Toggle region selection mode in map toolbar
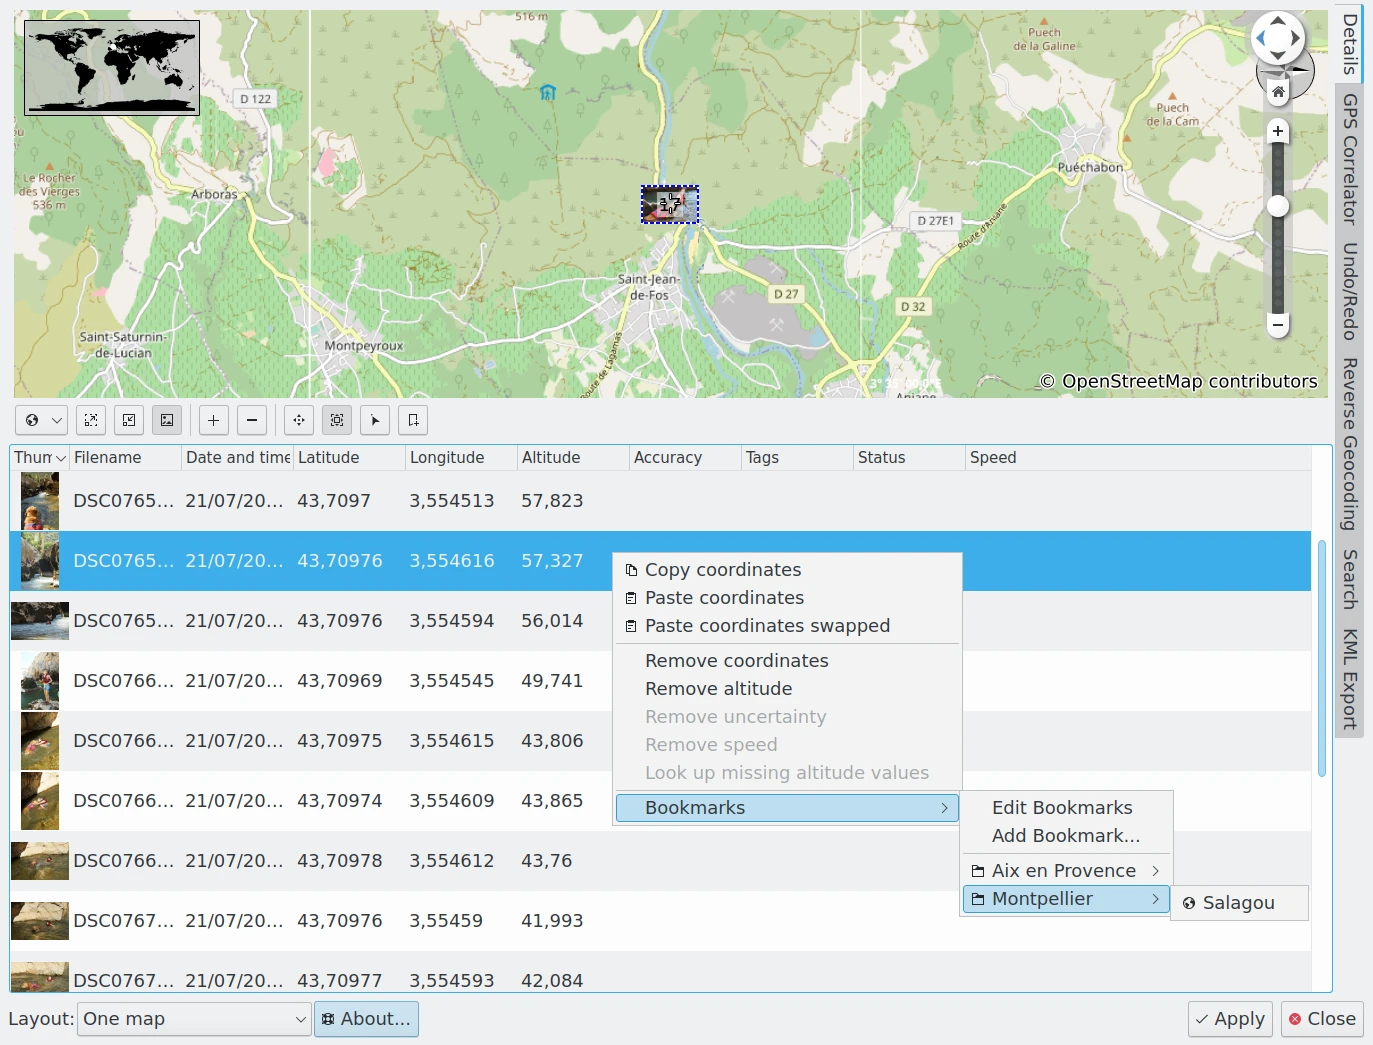This screenshot has width=1373, height=1045. pyautogui.click(x=337, y=421)
